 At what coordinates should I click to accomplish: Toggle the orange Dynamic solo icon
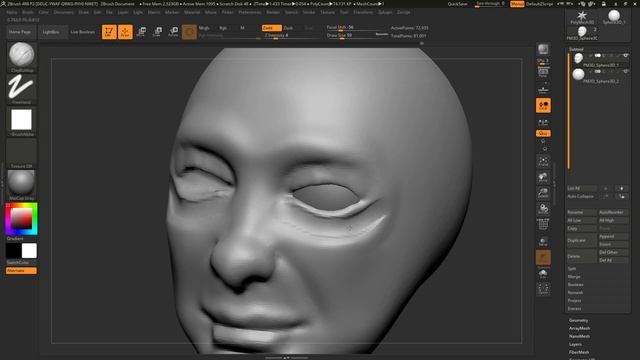tap(543, 258)
